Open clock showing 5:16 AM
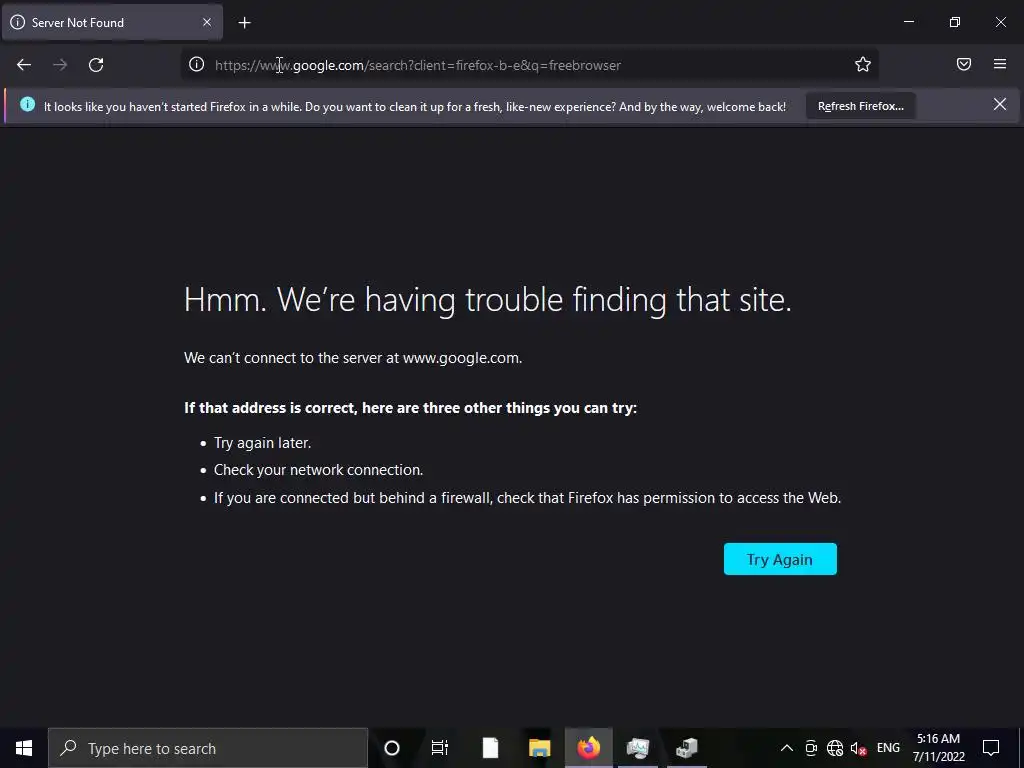Screen dimensions: 1024x768 point(938,748)
